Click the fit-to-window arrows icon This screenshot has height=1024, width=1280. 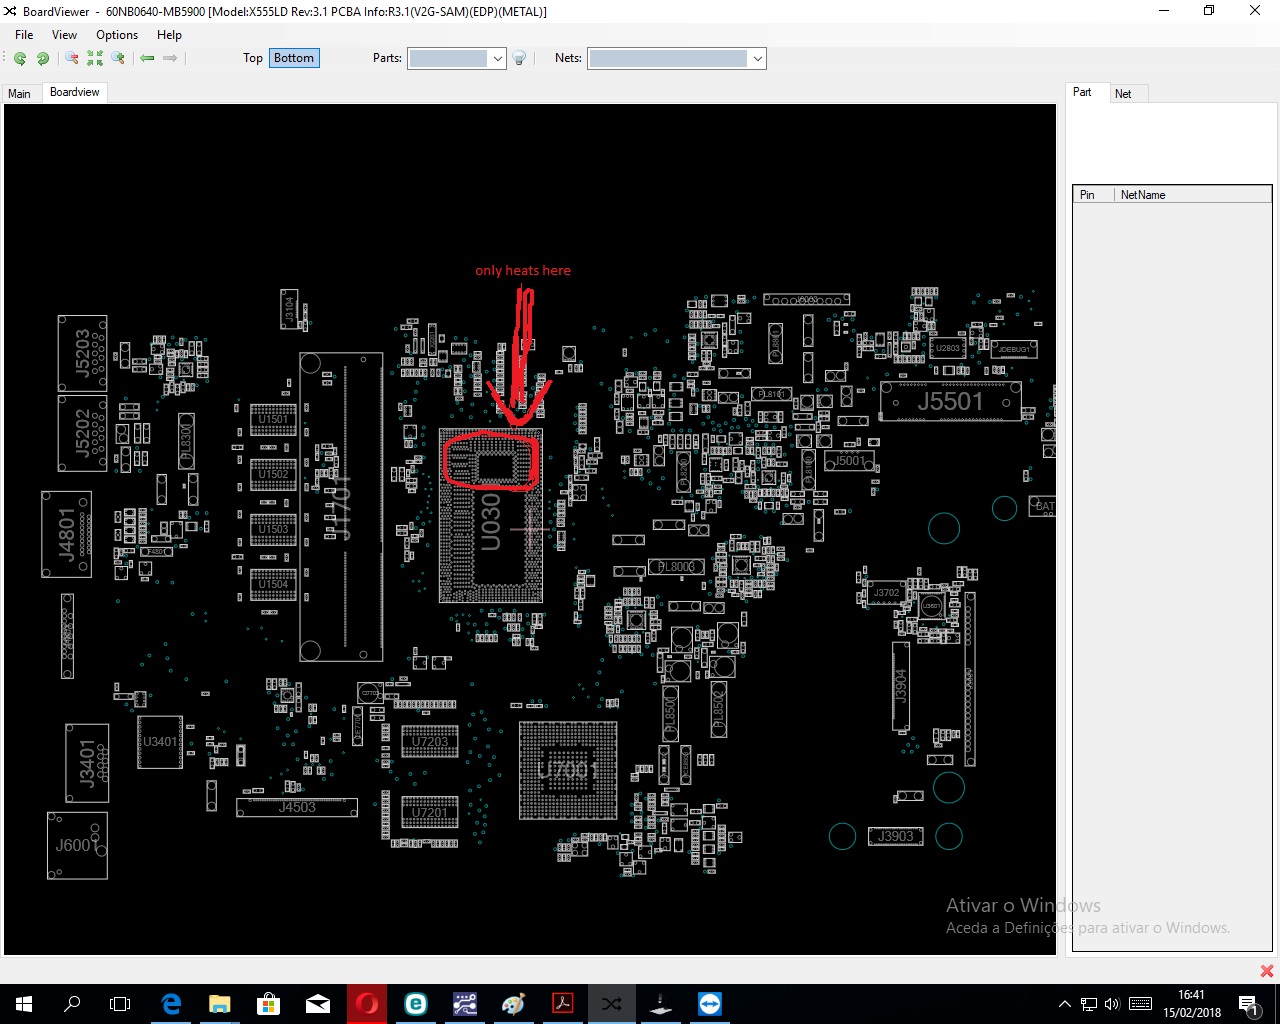coord(95,58)
